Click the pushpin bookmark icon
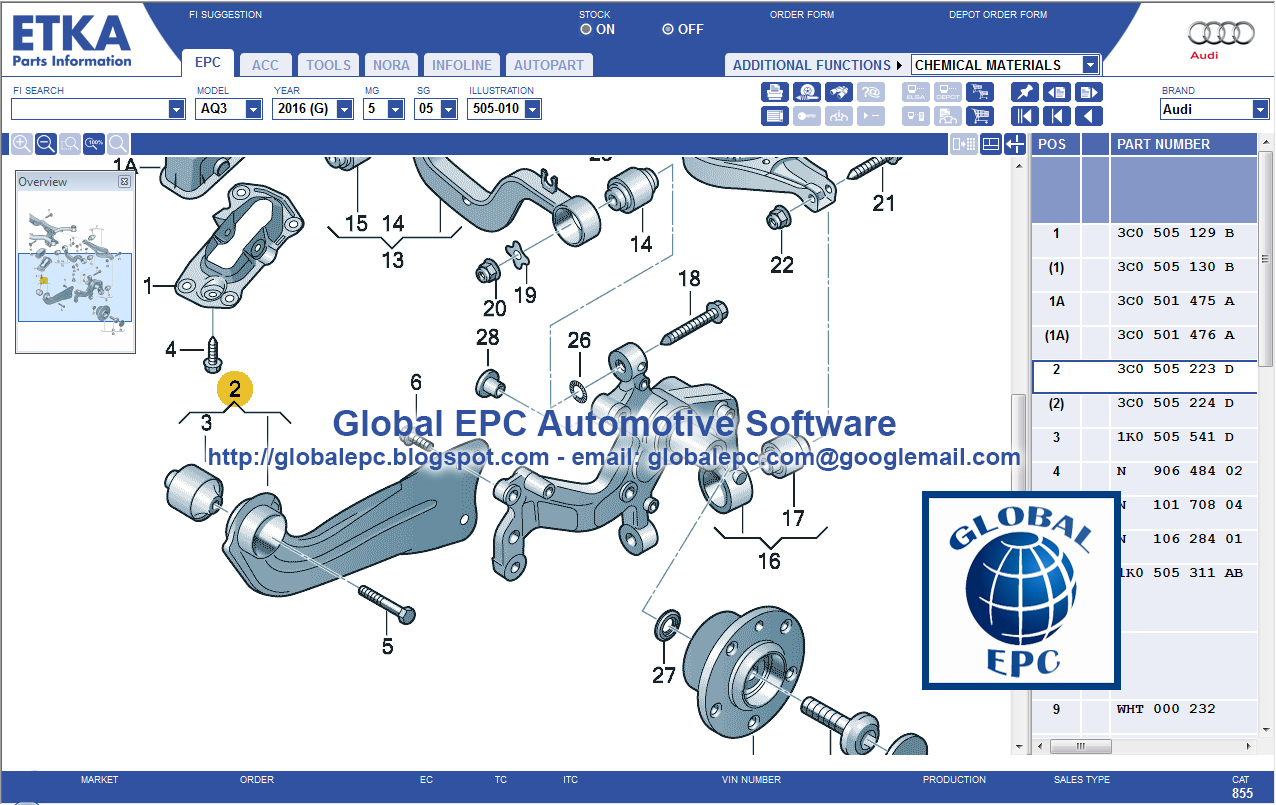The height and width of the screenshot is (805, 1276). (1025, 92)
